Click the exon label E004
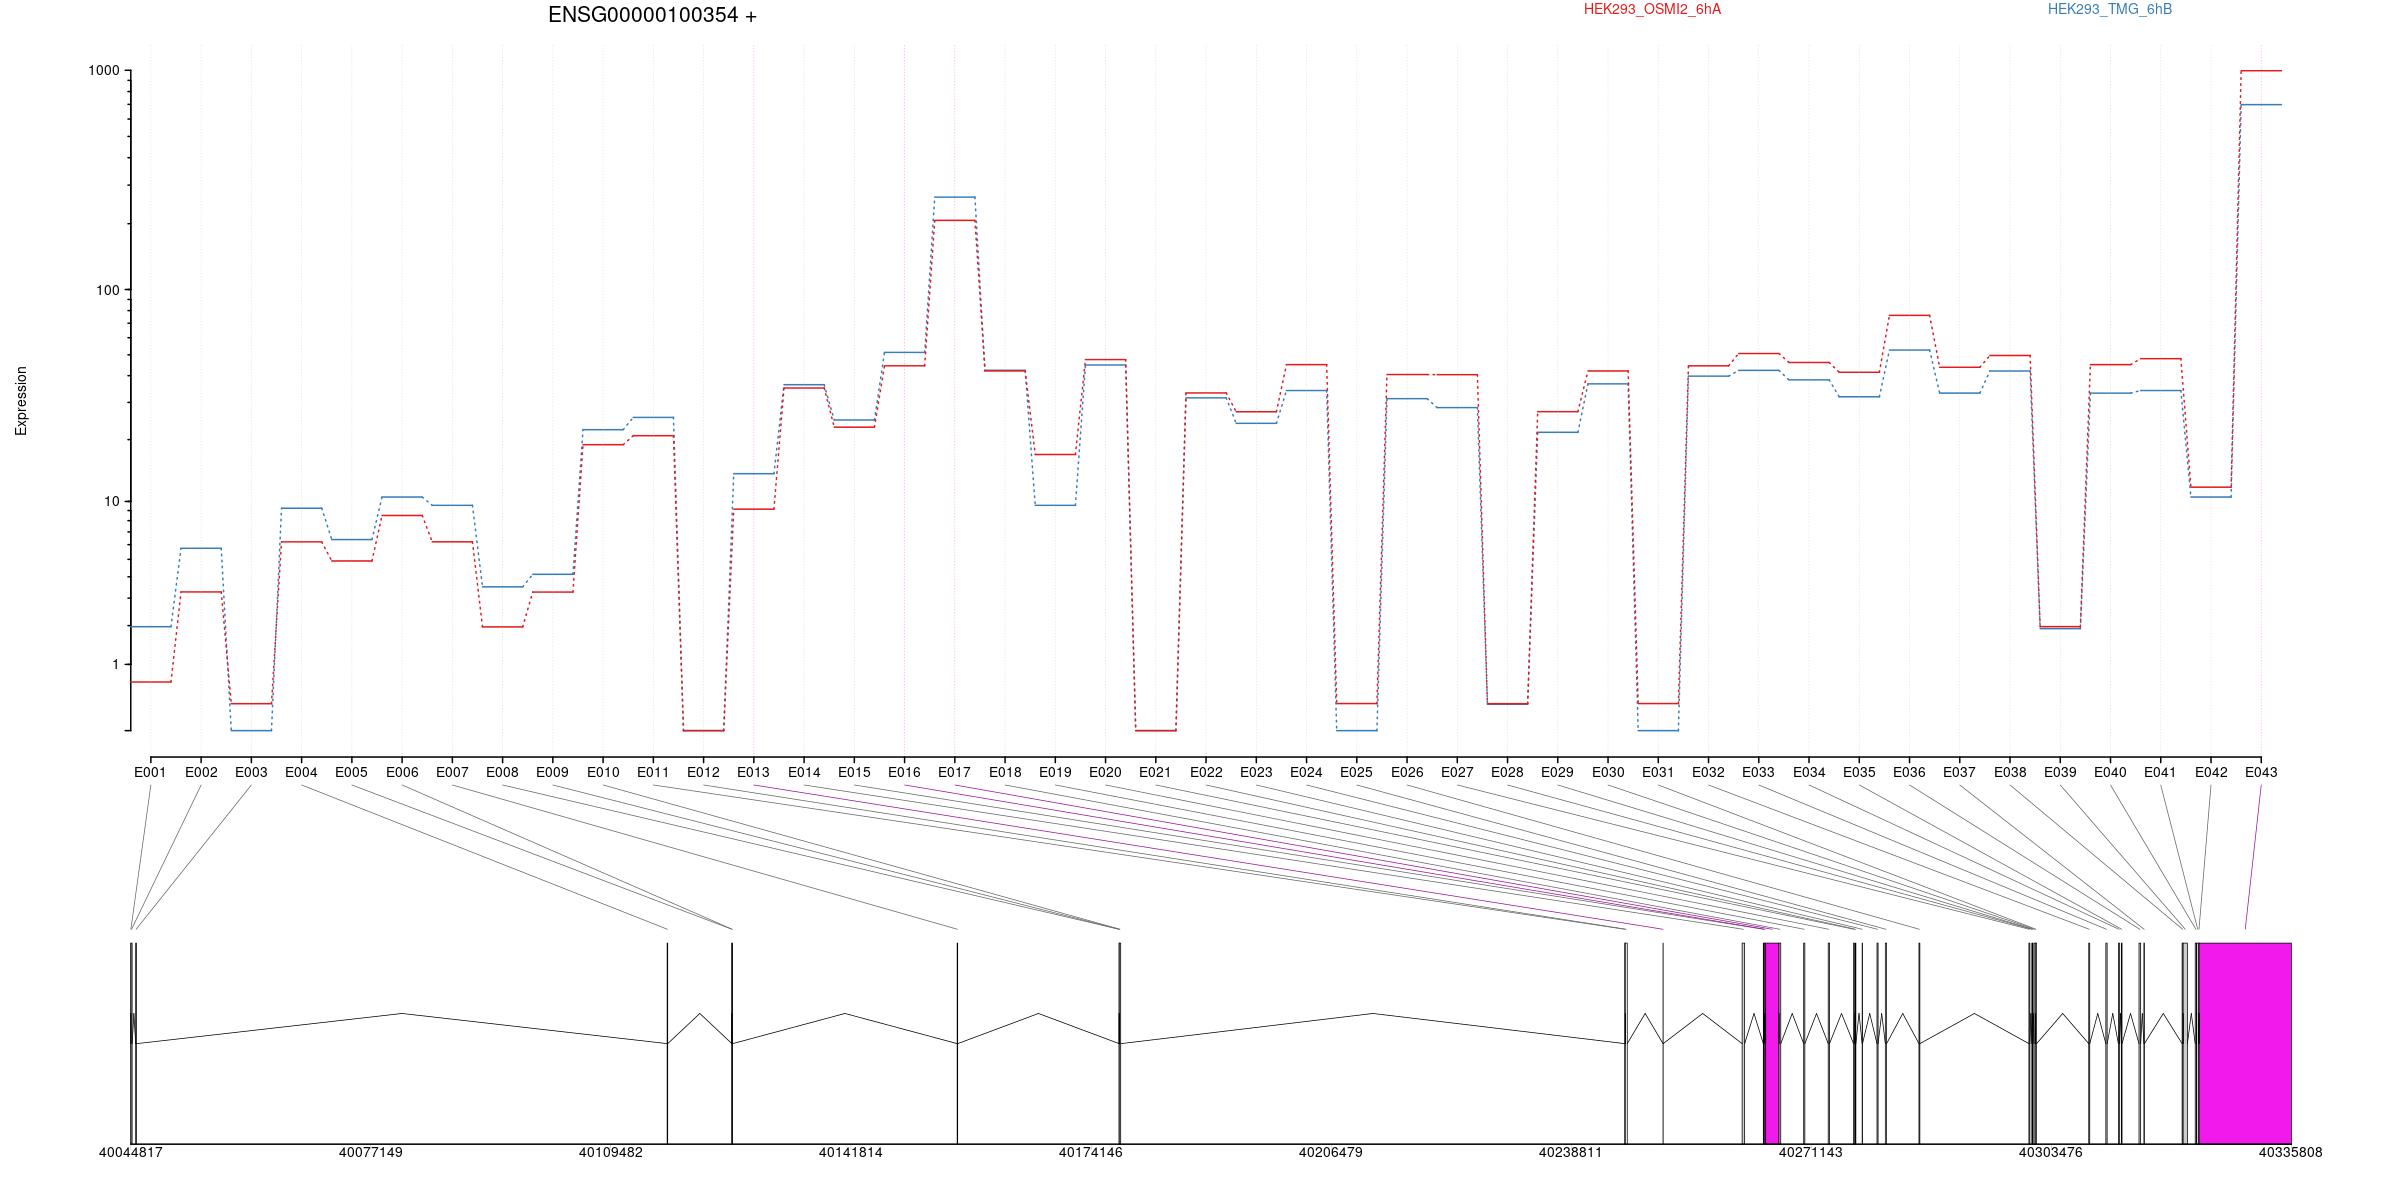2400x1200 pixels. [x=301, y=772]
